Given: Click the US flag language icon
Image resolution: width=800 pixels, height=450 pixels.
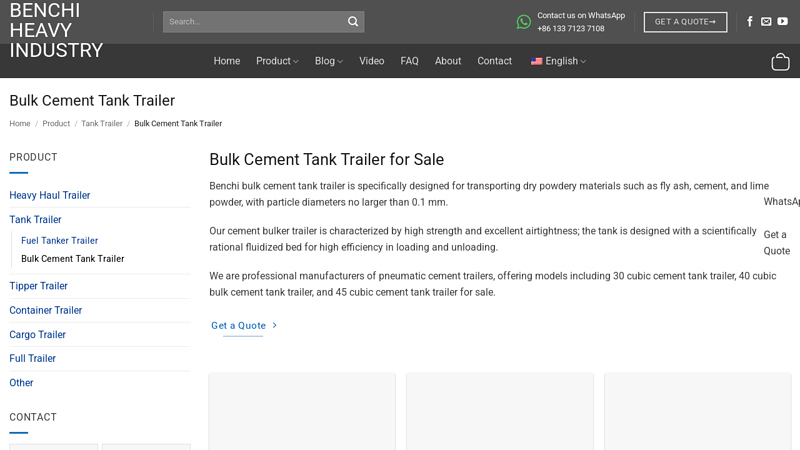Looking at the screenshot, I should pyautogui.click(x=536, y=61).
